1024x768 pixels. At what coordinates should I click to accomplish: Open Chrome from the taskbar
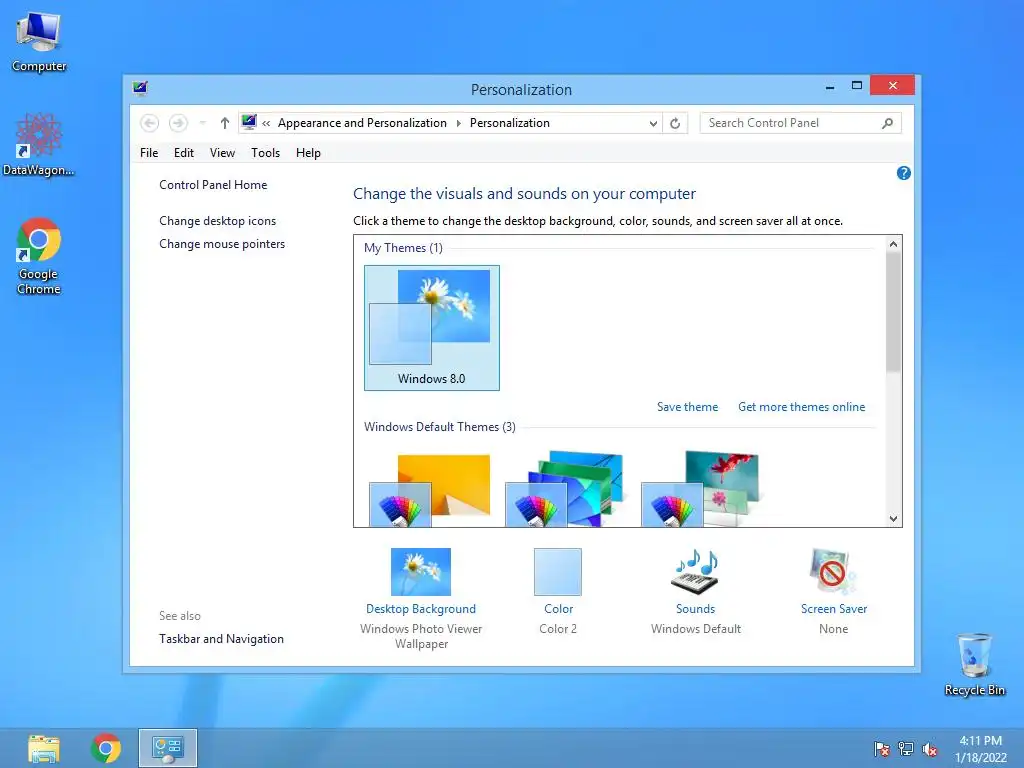106,748
